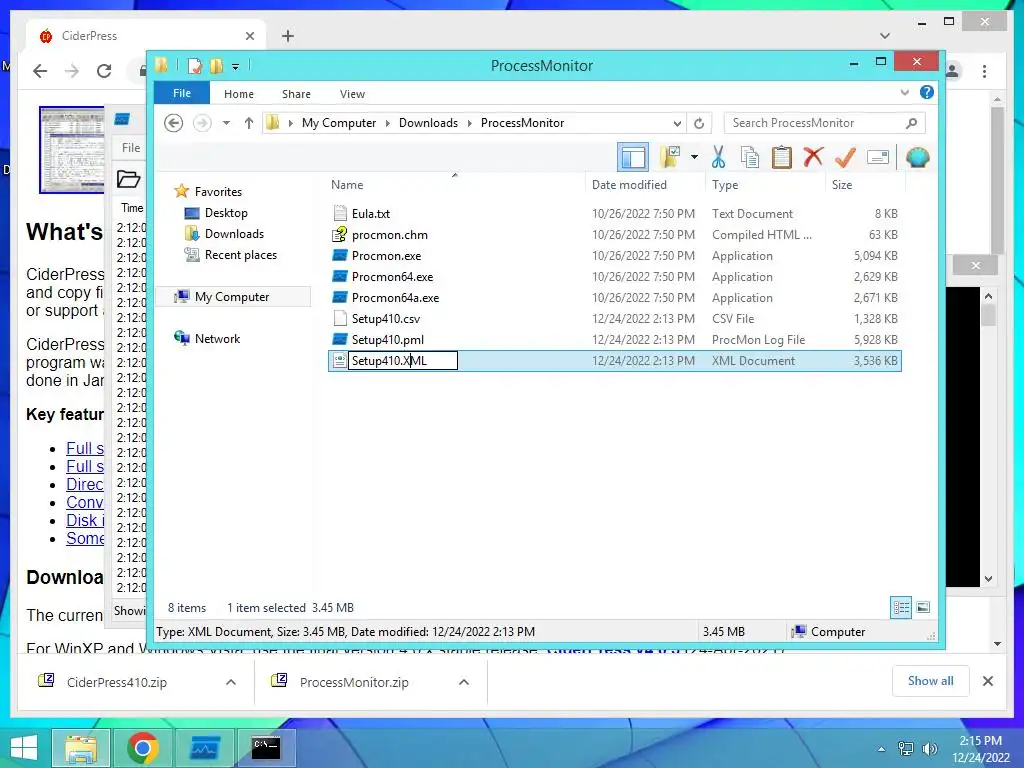
Task: Select My Computer in navigation pane
Action: pos(232,296)
